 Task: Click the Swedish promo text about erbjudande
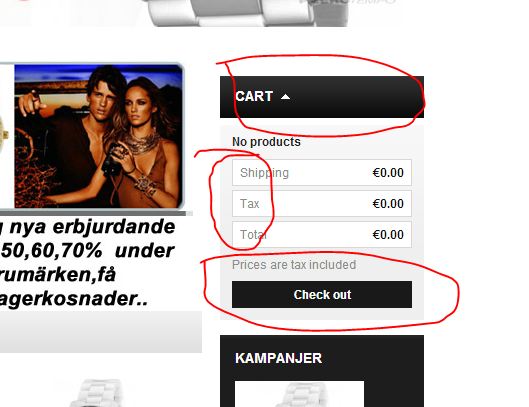tap(88, 262)
